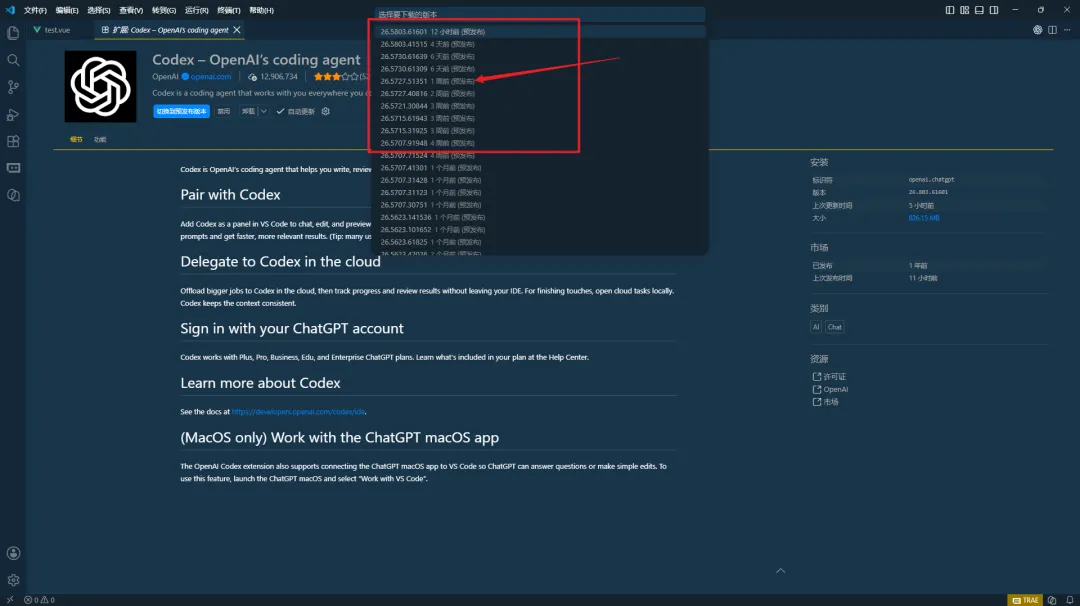
Task: Open the Customize Layout icon in title bar
Action: point(964,10)
